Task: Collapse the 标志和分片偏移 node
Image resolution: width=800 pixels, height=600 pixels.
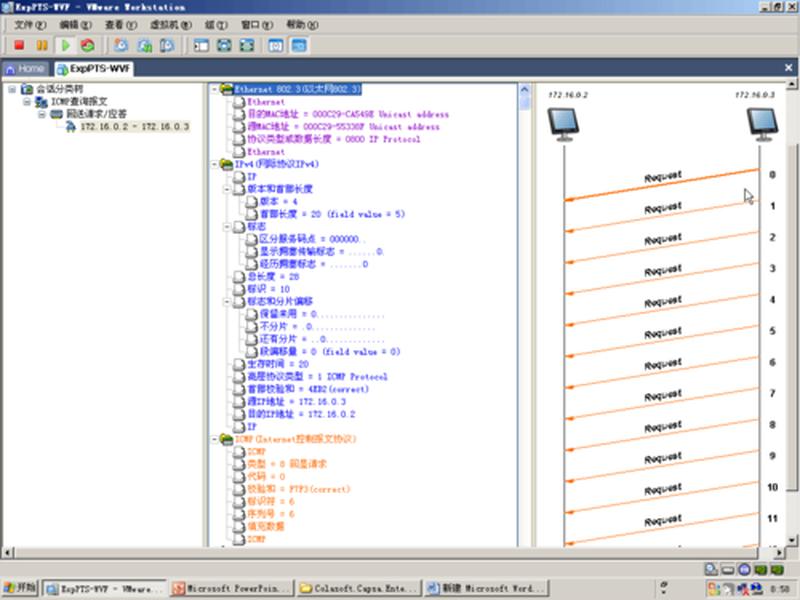Action: point(227,302)
